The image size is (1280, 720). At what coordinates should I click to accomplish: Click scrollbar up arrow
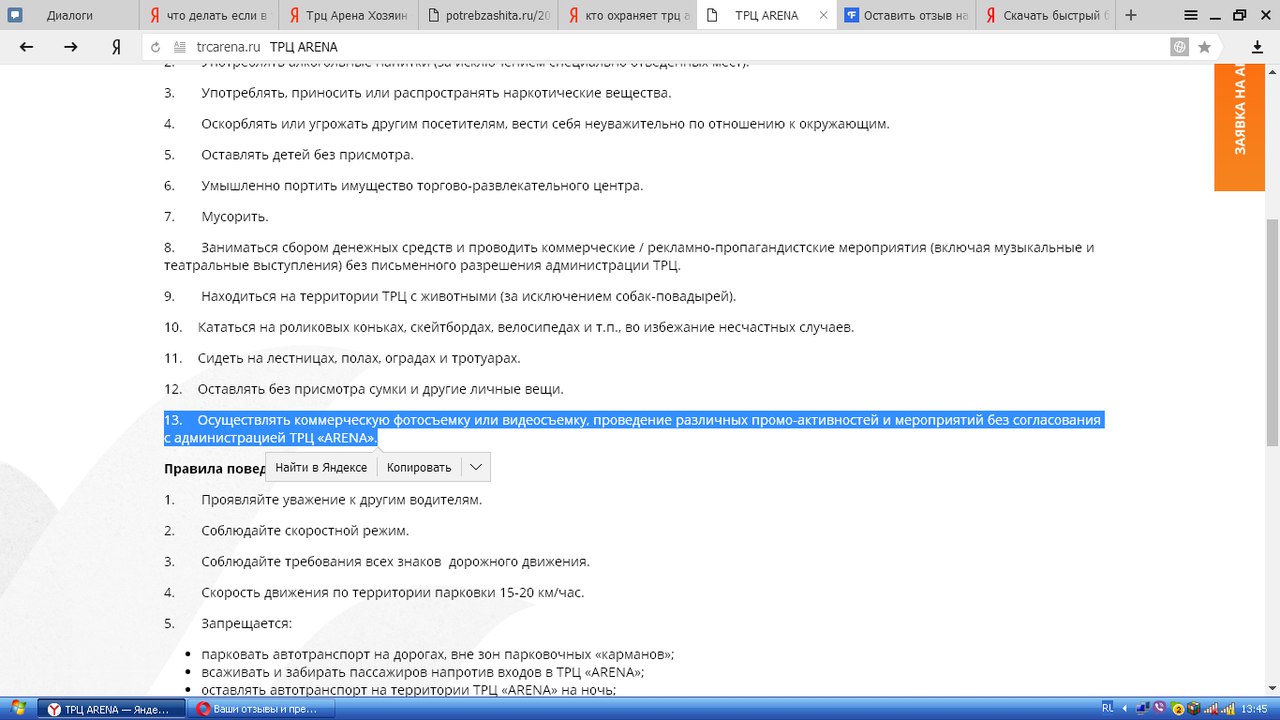[1272, 72]
